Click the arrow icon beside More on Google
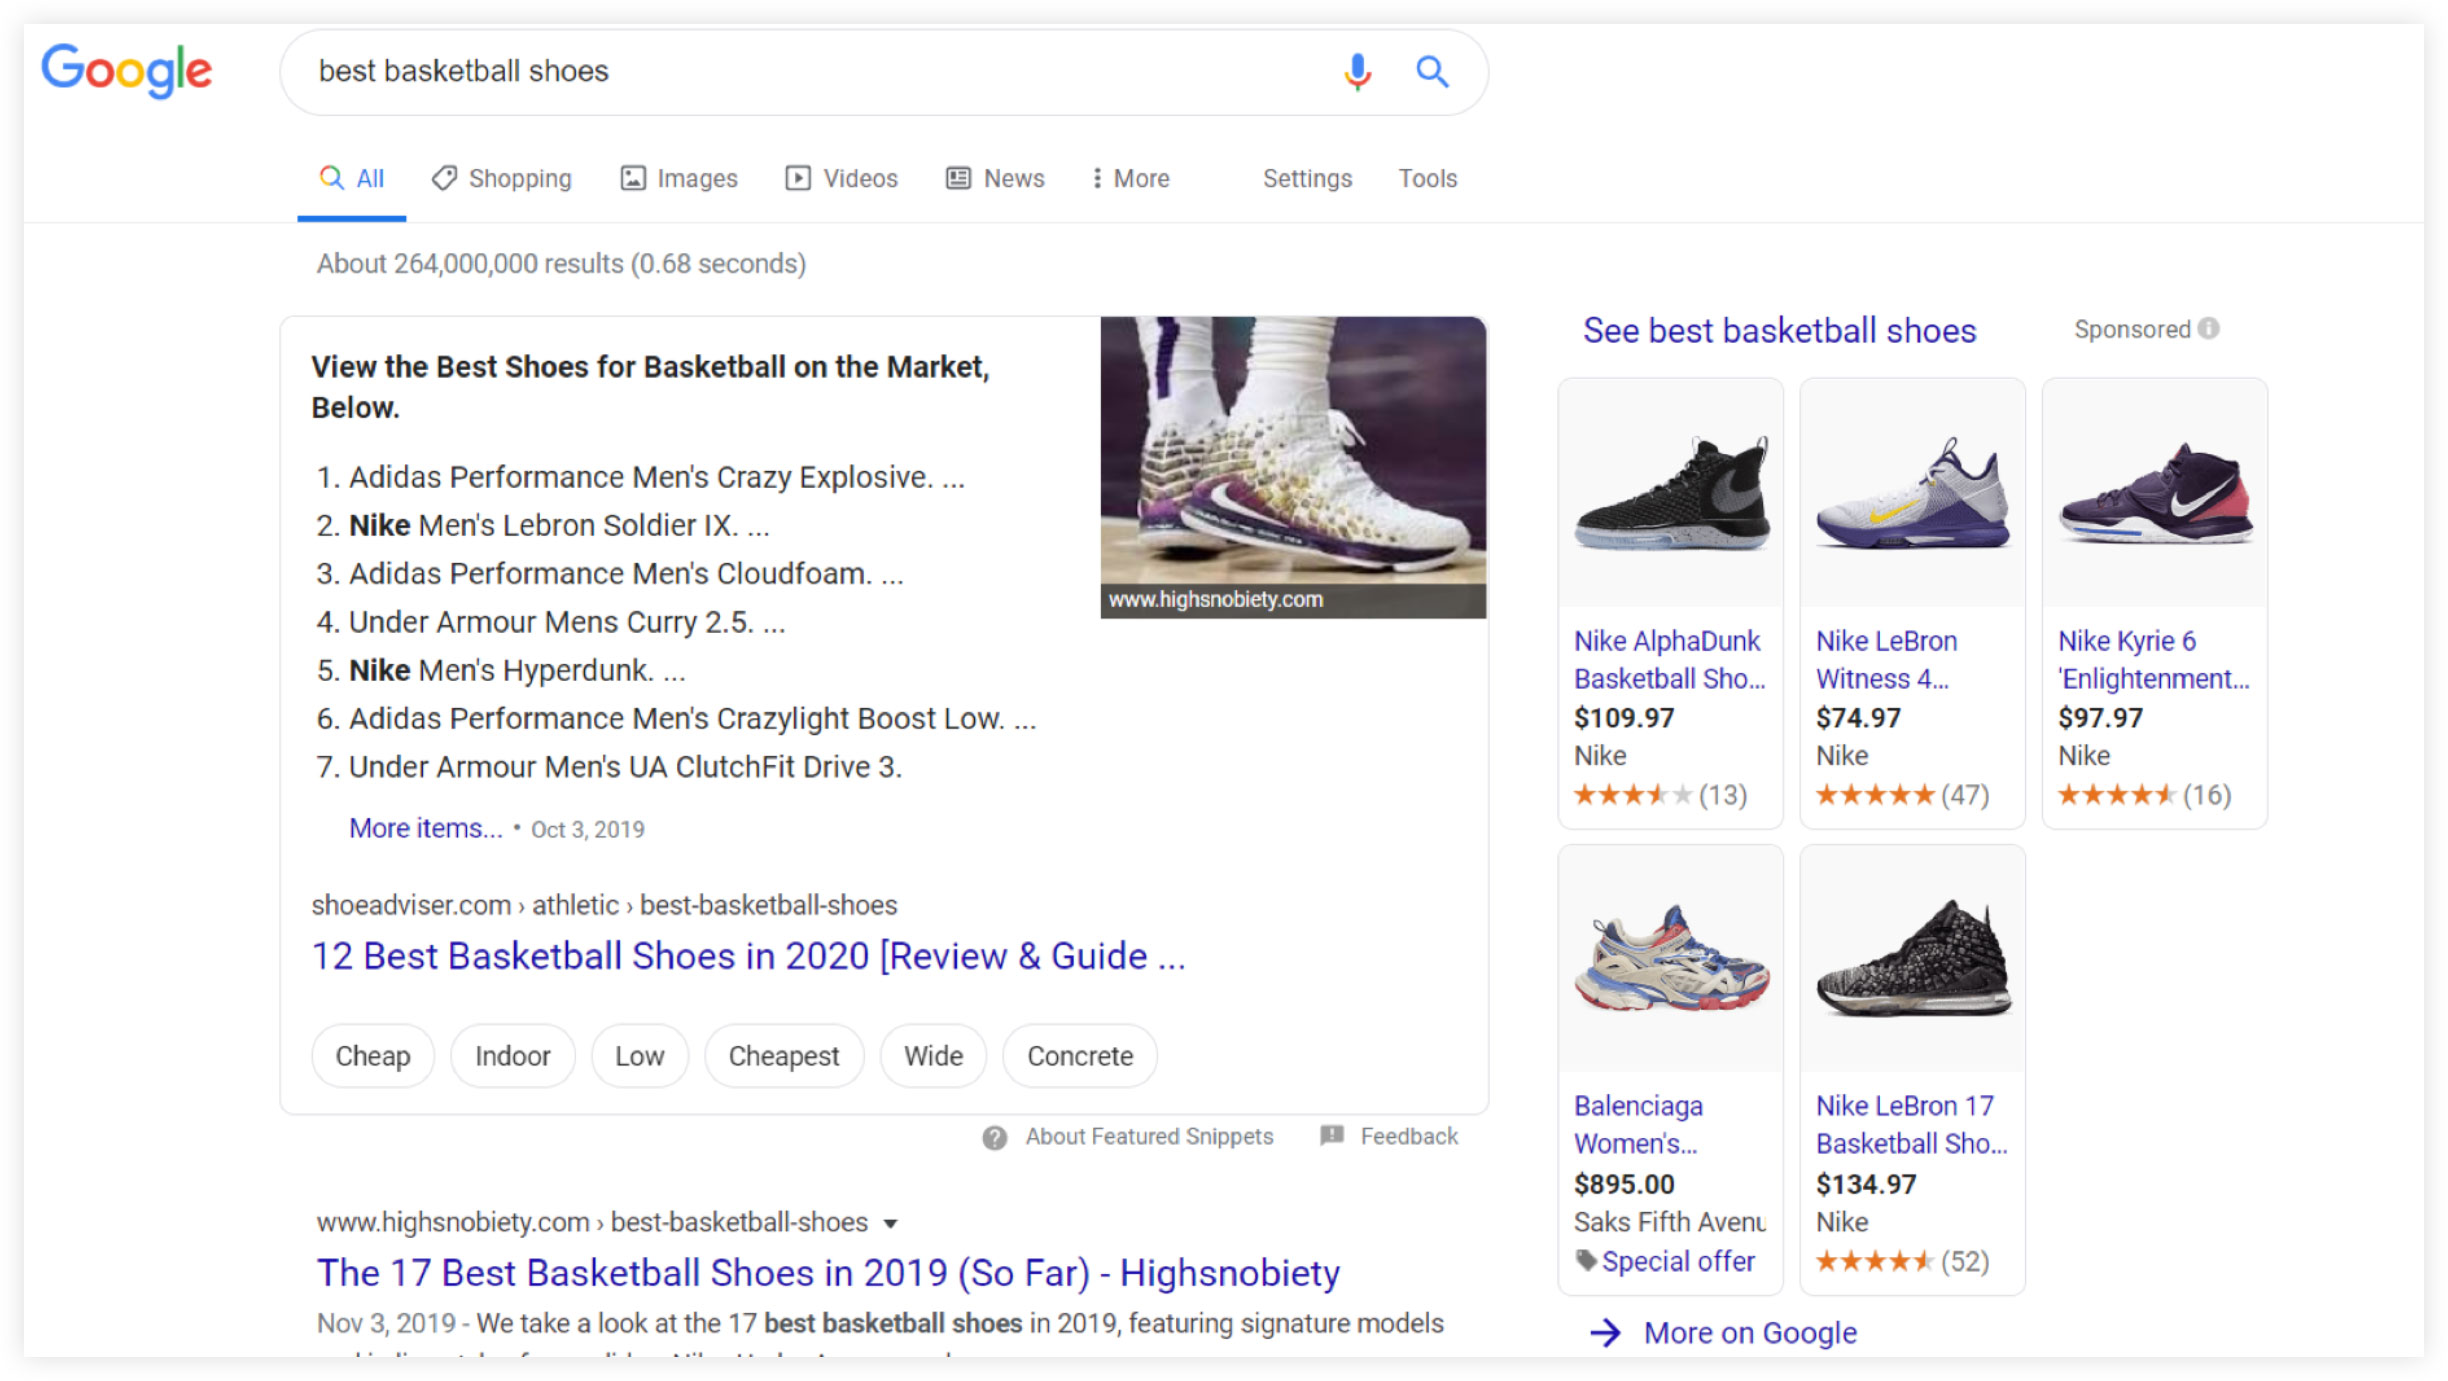The width and height of the screenshot is (2448, 1381). (x=1605, y=1332)
